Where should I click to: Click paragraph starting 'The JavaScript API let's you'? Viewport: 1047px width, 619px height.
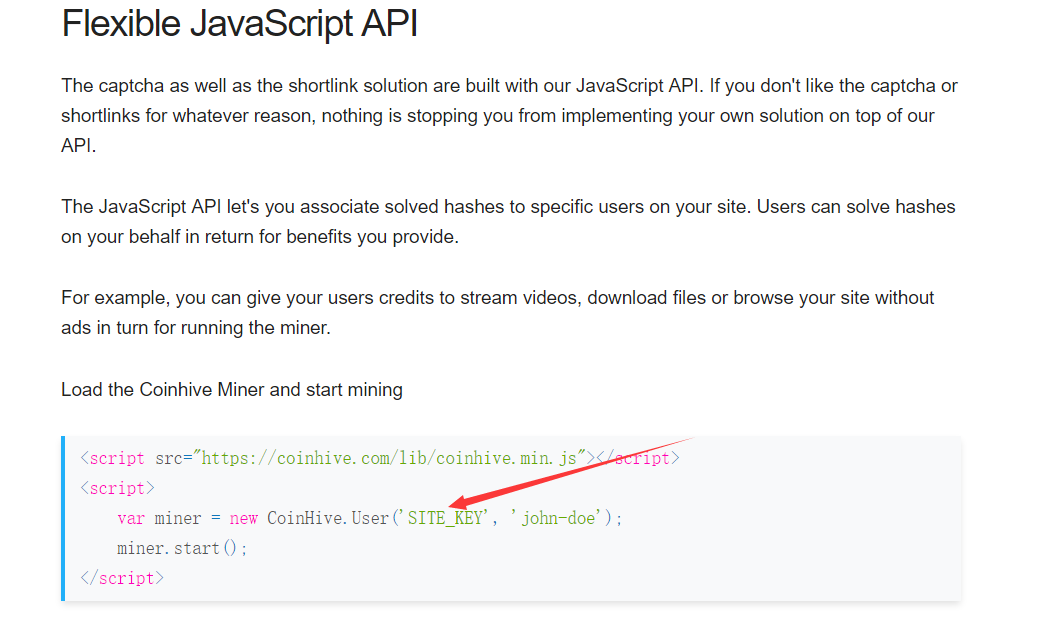coord(508,221)
